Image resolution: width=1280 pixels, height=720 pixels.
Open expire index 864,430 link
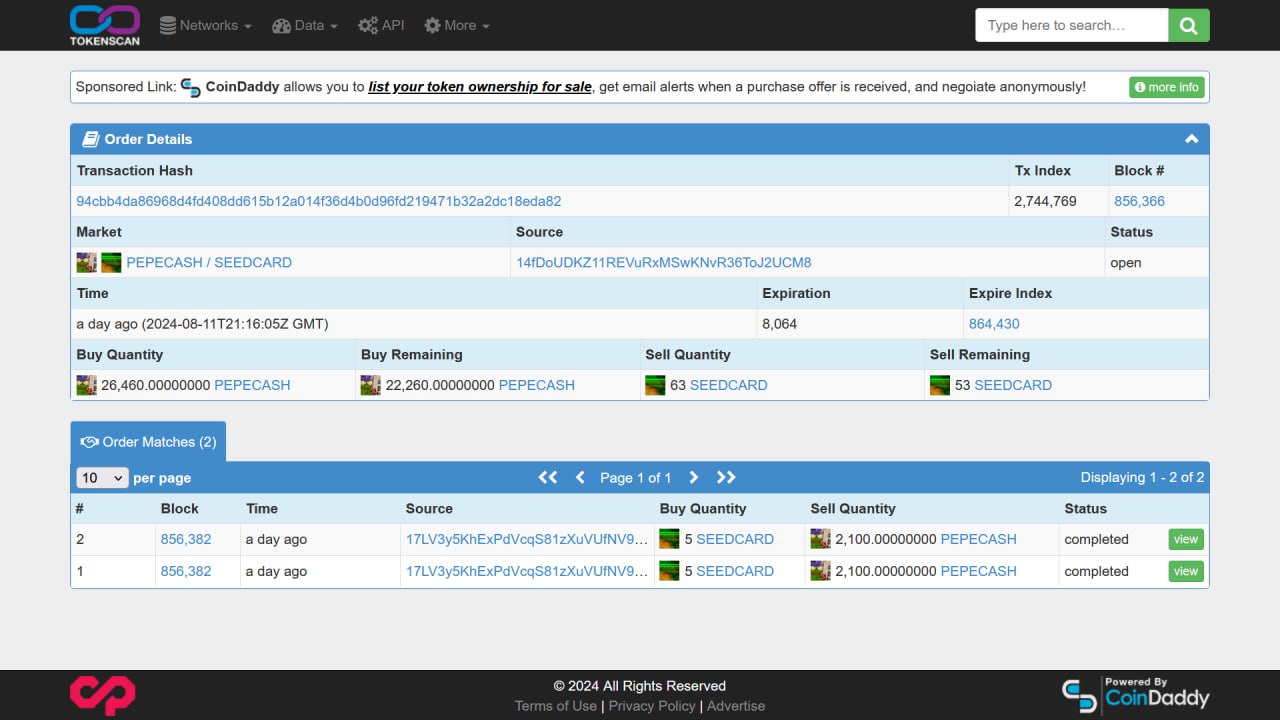coord(994,324)
